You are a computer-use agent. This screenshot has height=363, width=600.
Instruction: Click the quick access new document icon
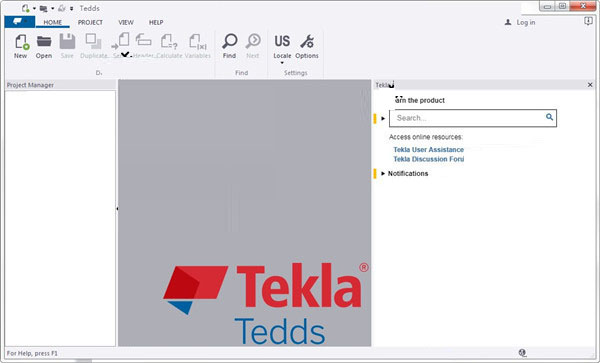tap(26, 8)
